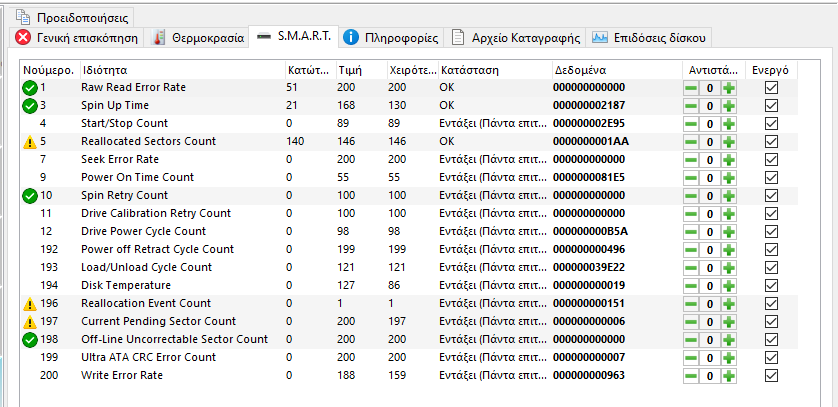Toggle the Load/Unload Cycle Count checkbox
Image resolution: width=838 pixels, height=407 pixels.
[x=770, y=268]
